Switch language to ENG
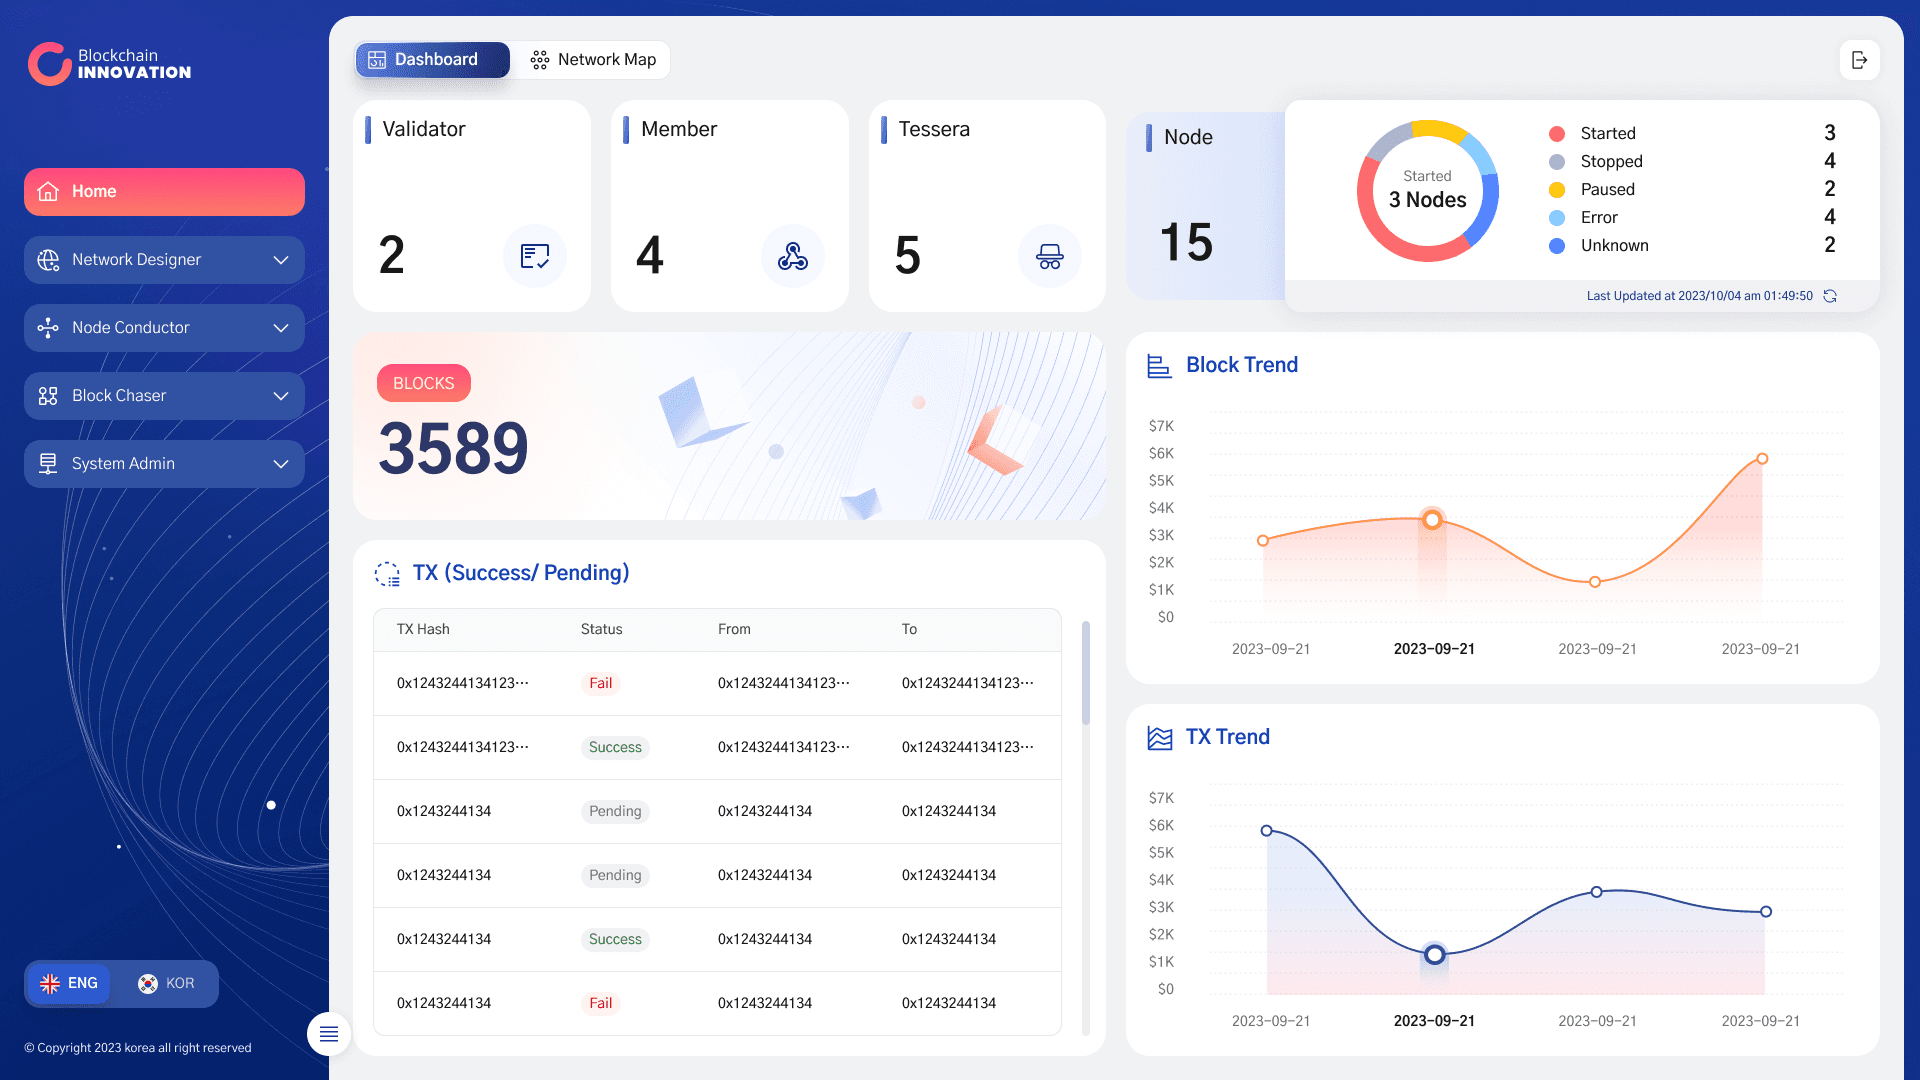 (x=69, y=984)
